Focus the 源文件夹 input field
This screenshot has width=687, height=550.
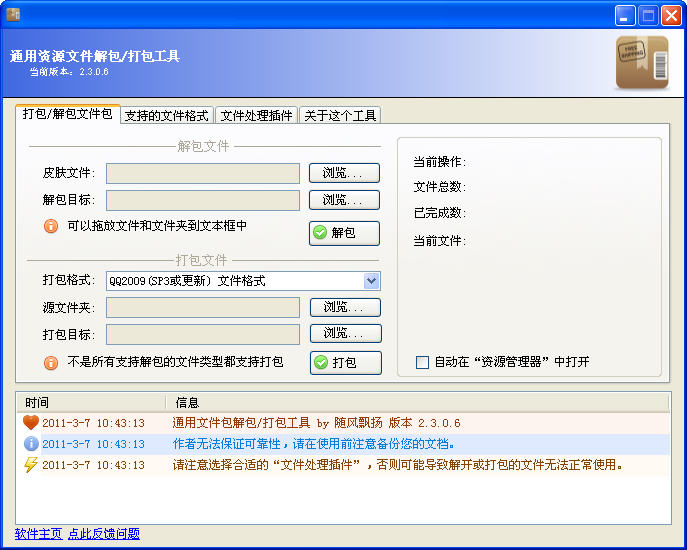pos(203,308)
